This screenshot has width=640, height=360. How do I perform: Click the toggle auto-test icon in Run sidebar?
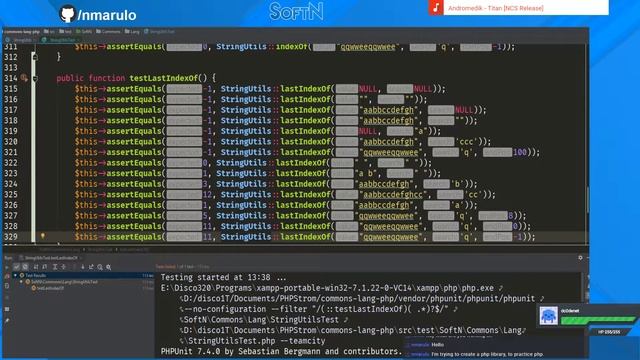pos(7,287)
